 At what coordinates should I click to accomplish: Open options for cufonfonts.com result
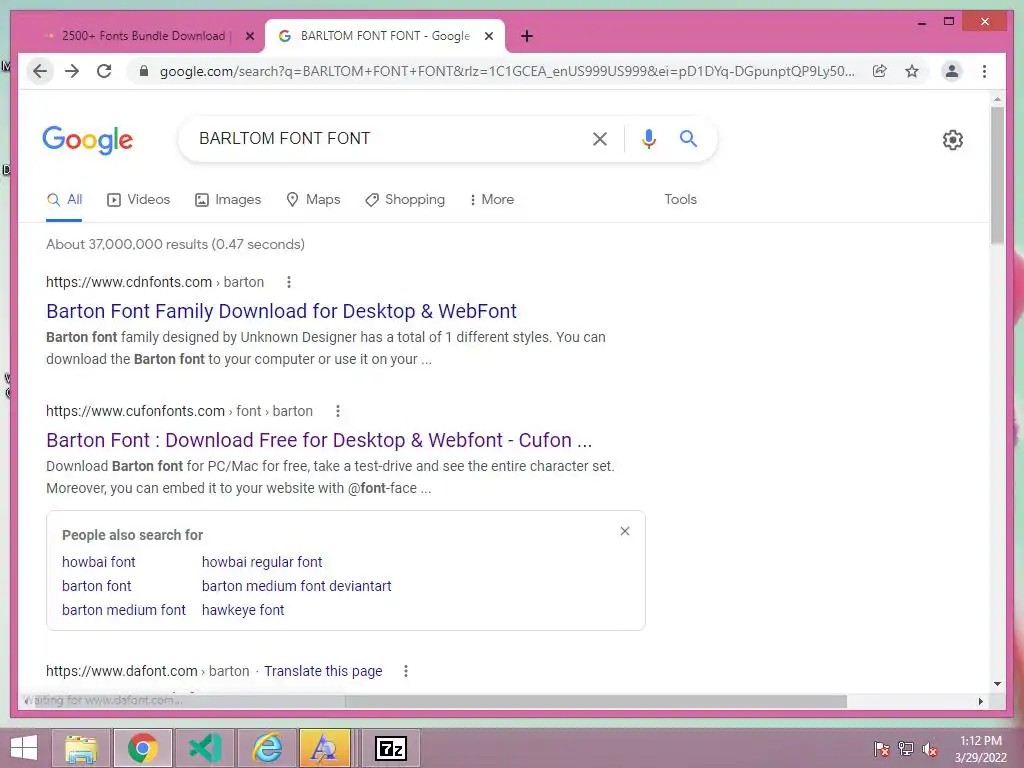(338, 411)
